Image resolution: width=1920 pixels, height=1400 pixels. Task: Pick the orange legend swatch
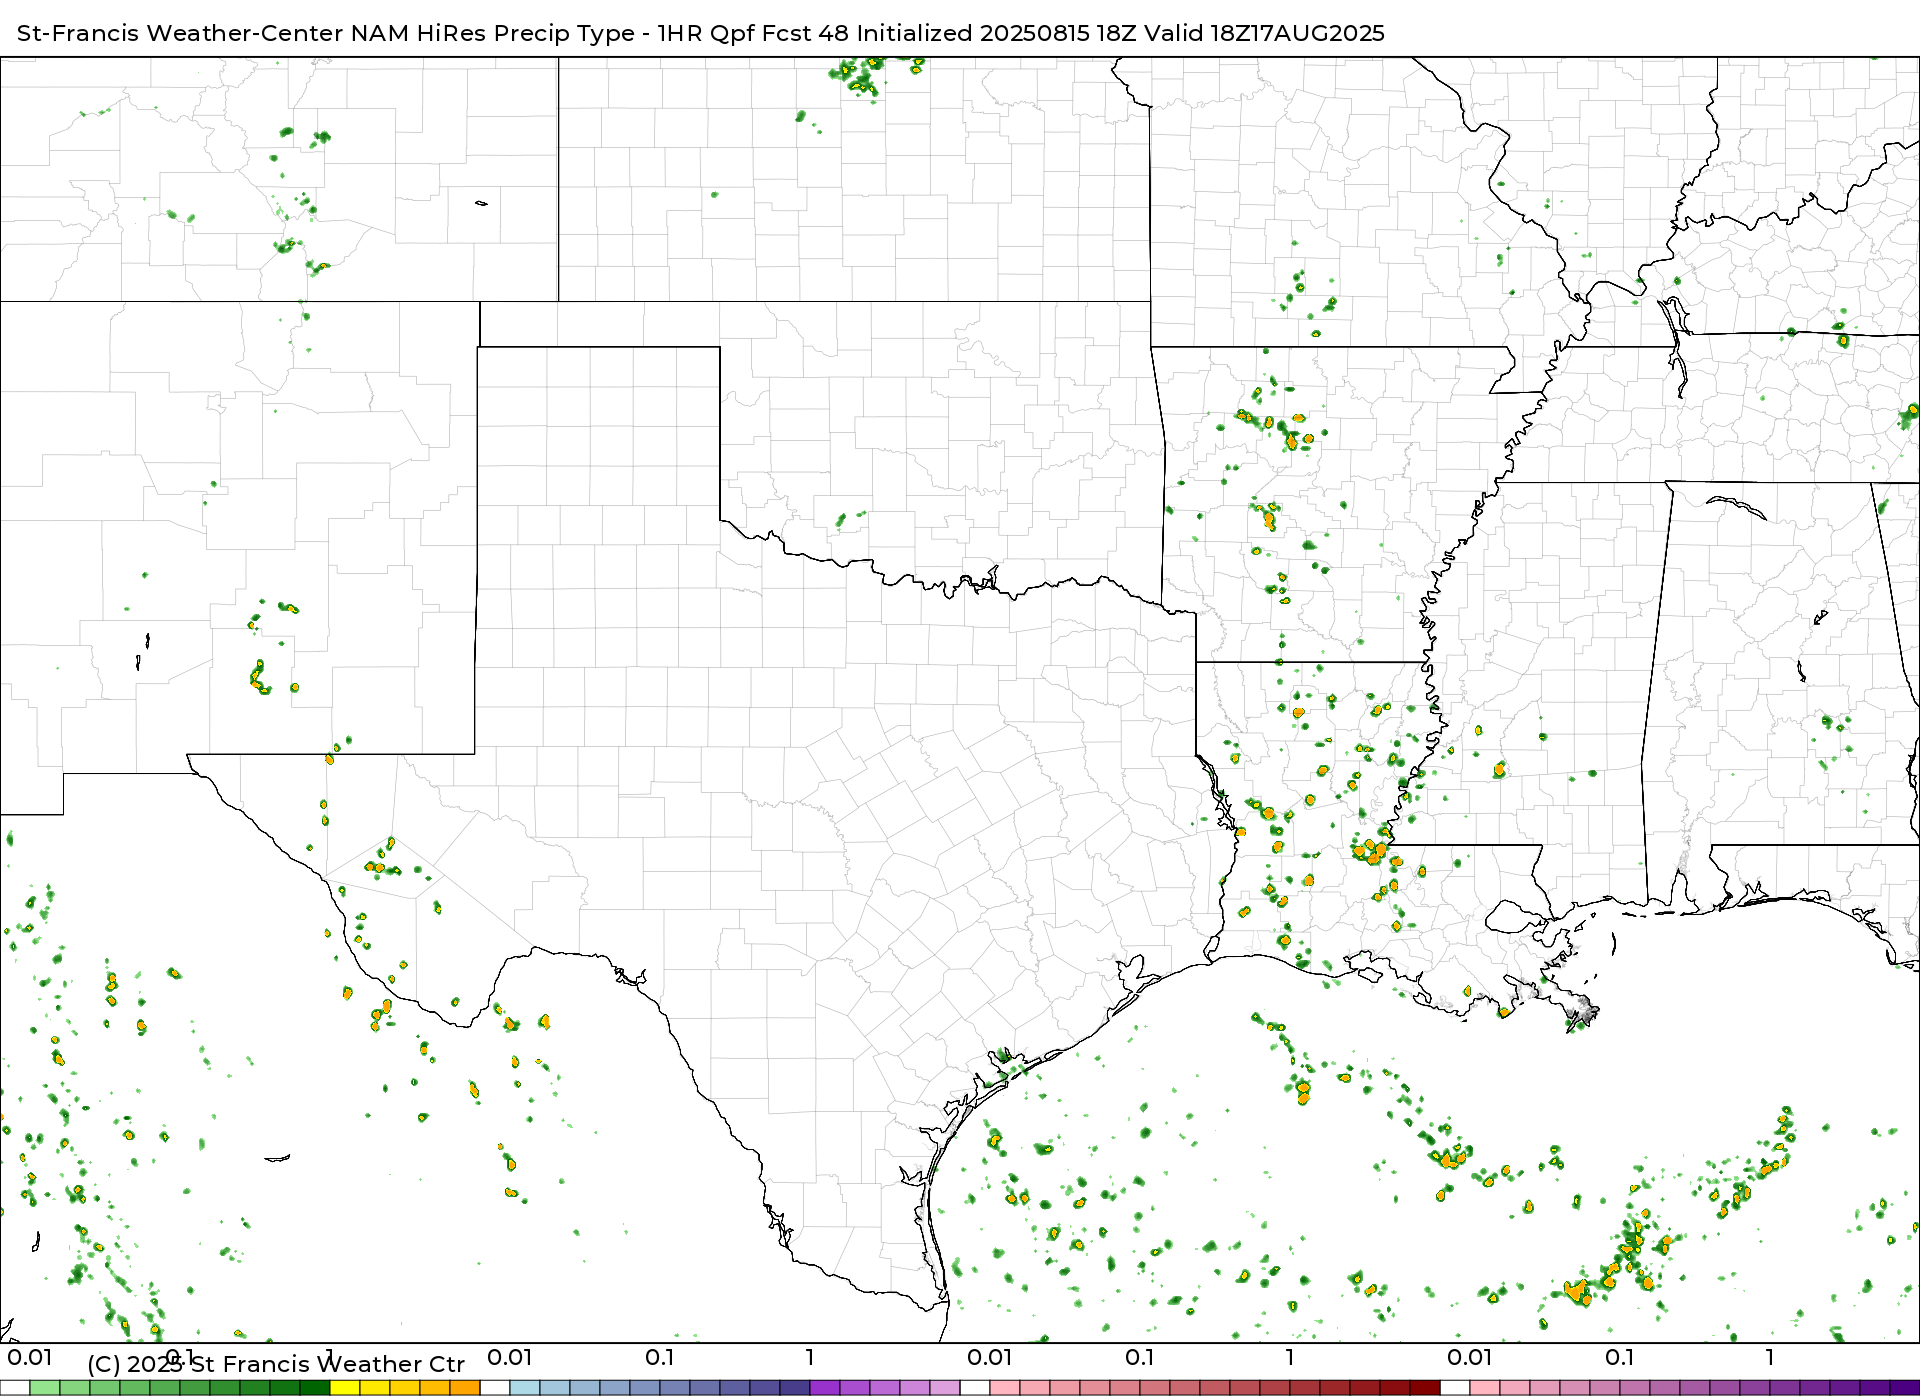click(x=465, y=1388)
